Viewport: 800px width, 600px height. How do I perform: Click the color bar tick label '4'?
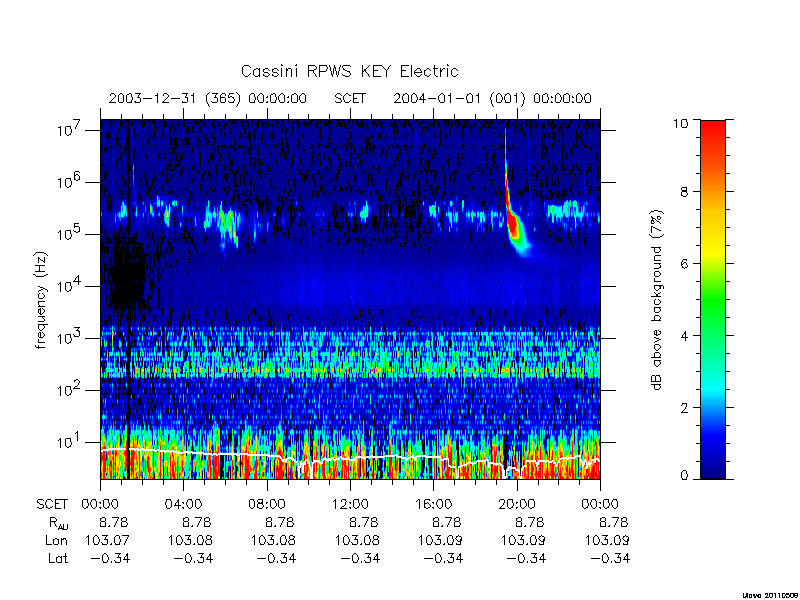click(684, 335)
